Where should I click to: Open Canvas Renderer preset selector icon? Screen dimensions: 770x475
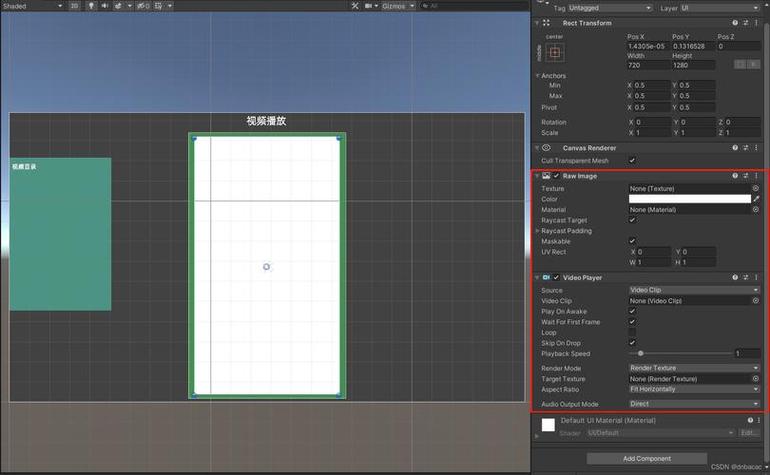[745, 147]
